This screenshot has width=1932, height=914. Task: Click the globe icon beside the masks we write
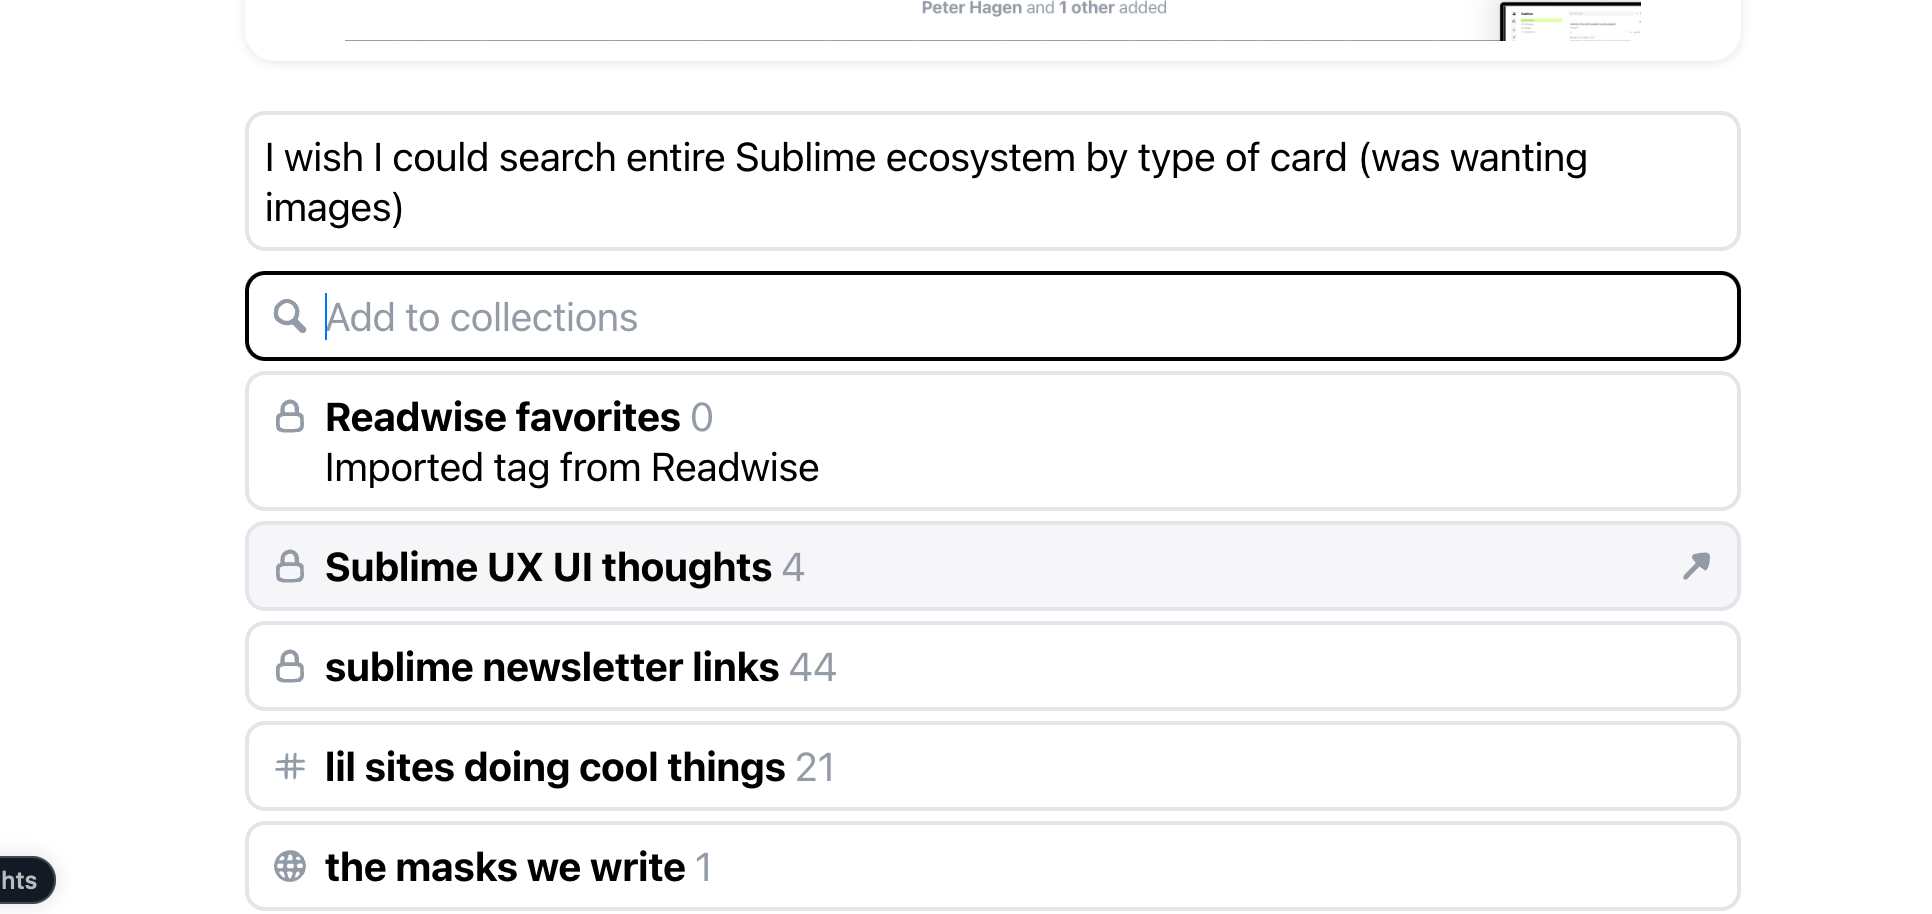(290, 867)
